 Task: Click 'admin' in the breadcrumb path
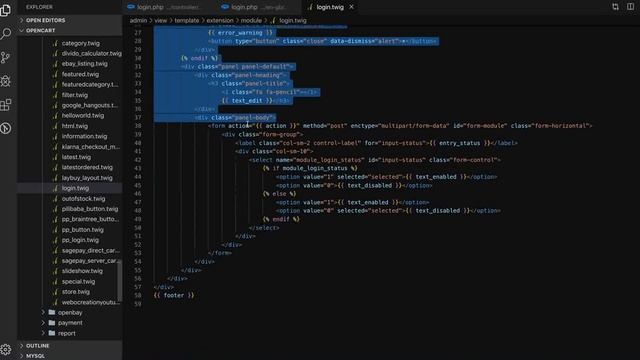pos(138,20)
